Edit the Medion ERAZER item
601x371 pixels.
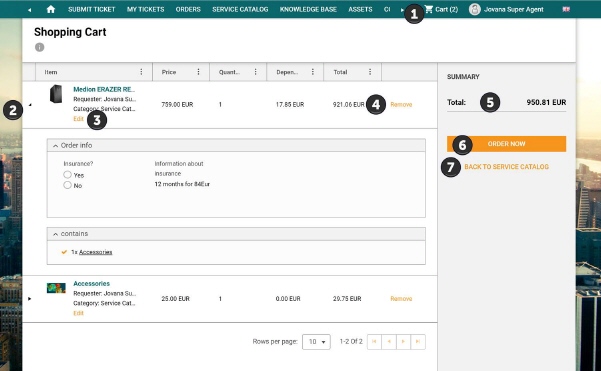78,119
